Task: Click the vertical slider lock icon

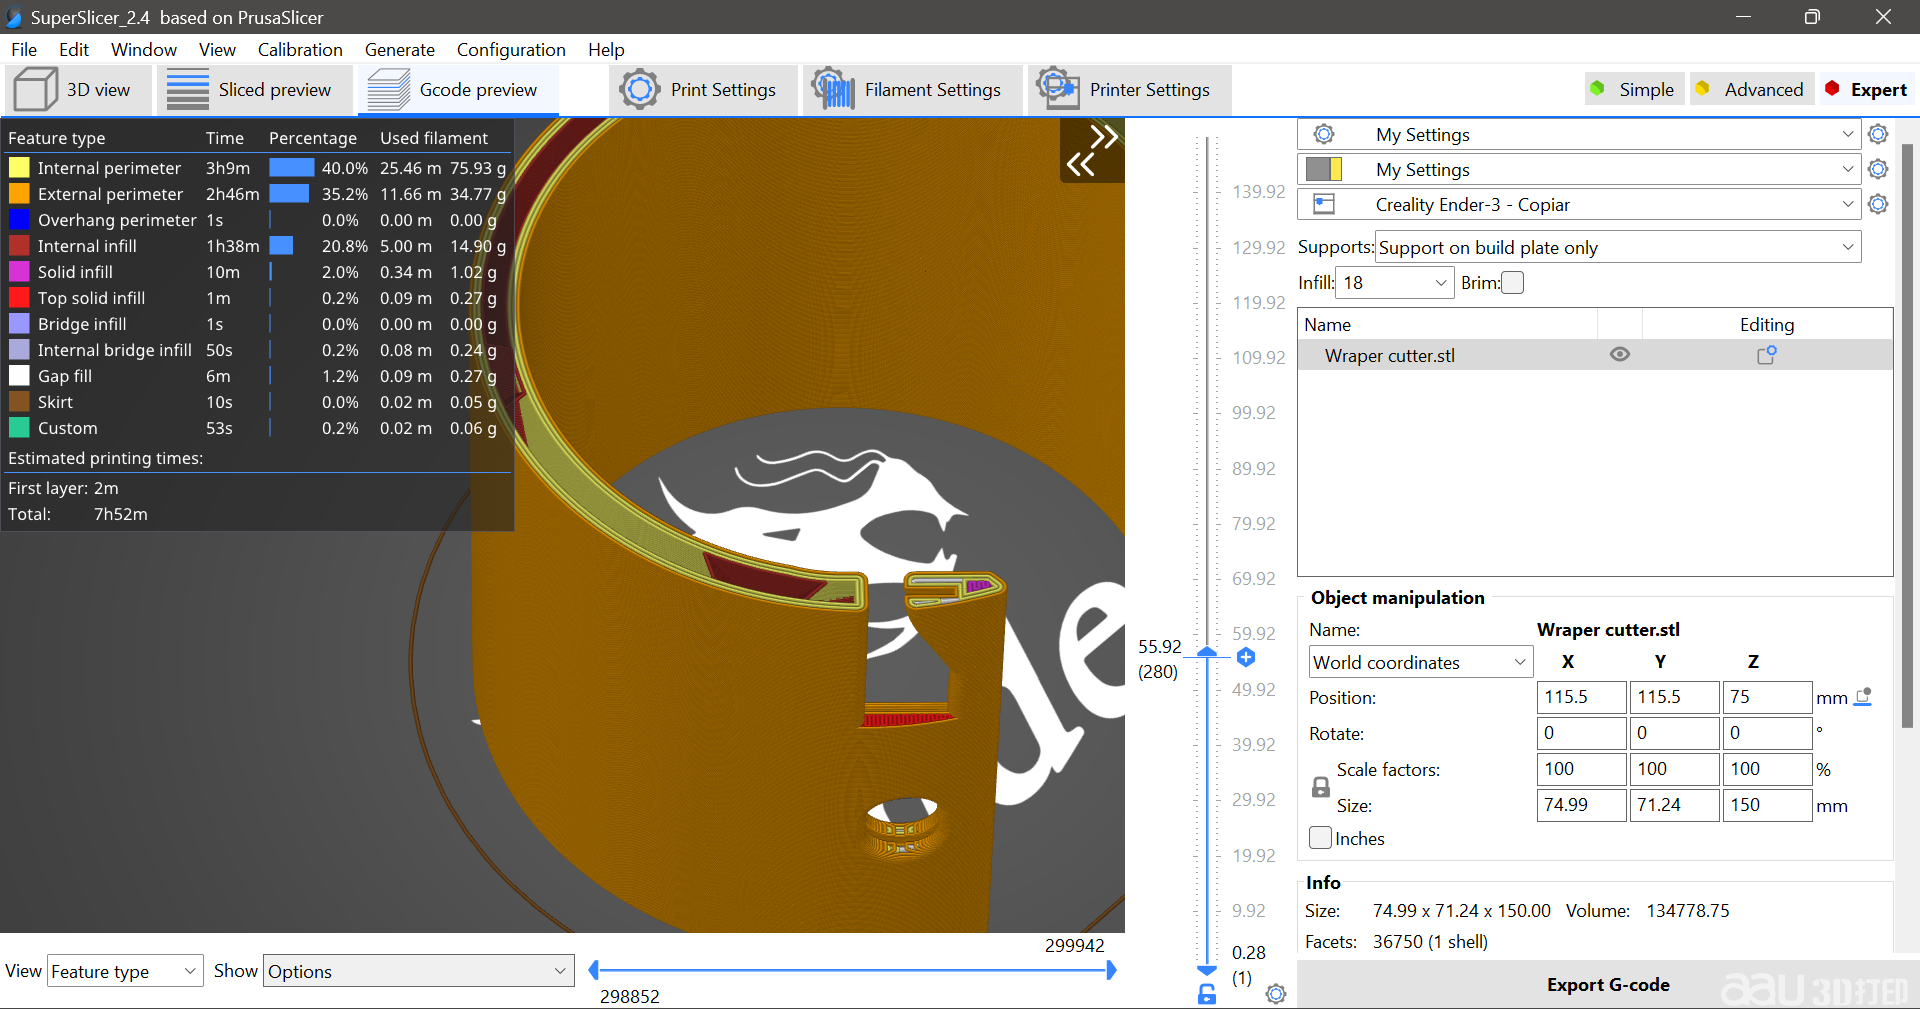Action: pos(1207,994)
